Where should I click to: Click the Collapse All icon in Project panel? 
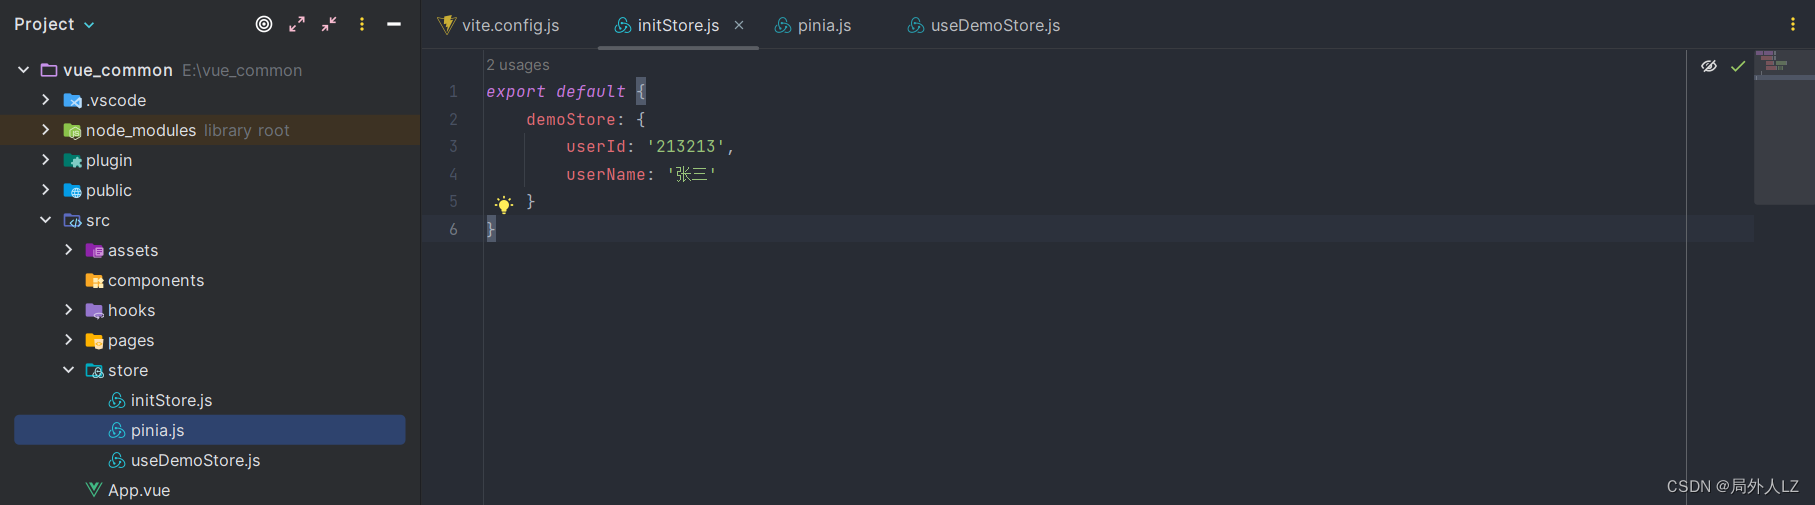(x=329, y=24)
